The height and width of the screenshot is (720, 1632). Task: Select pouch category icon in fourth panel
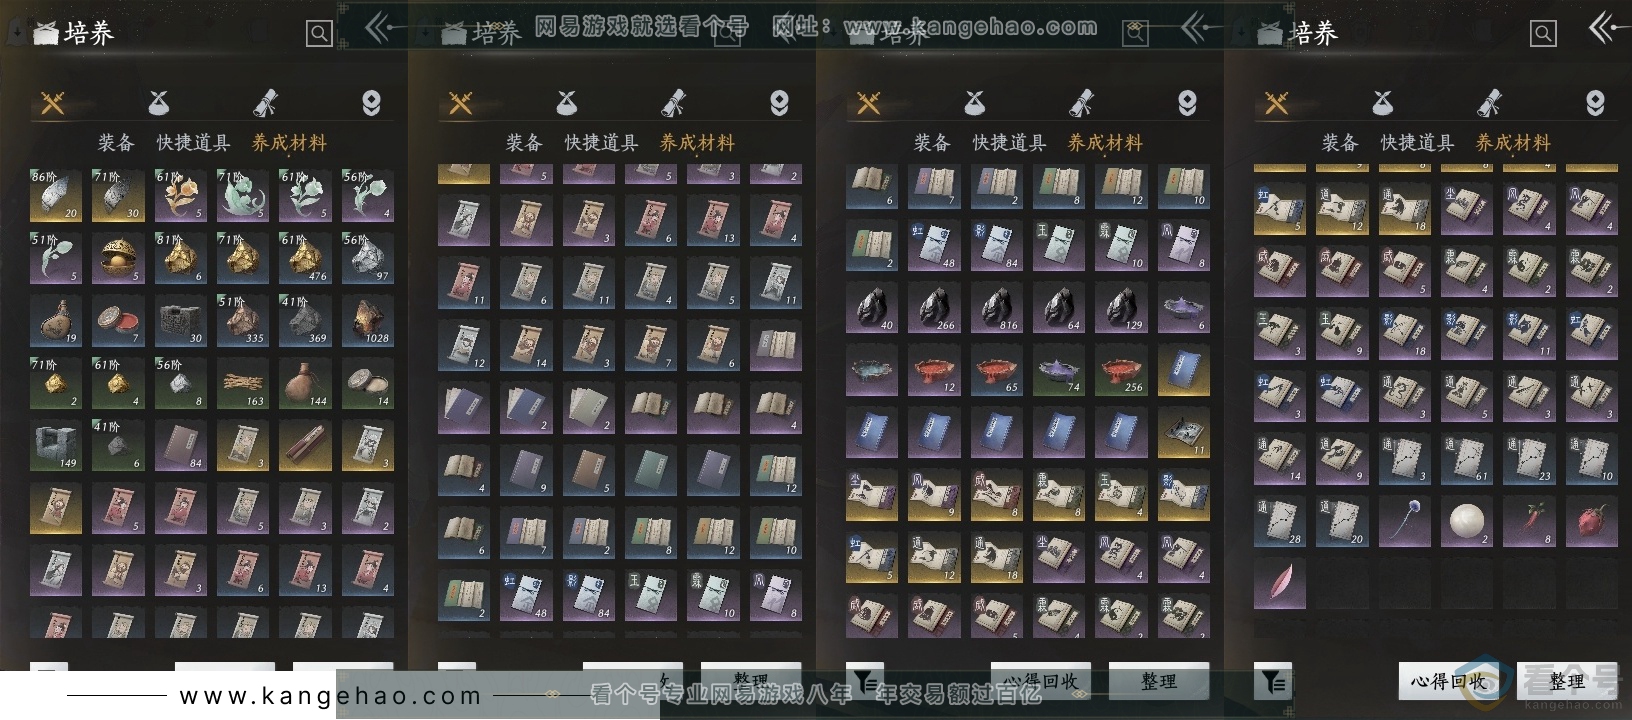pos(1383,103)
